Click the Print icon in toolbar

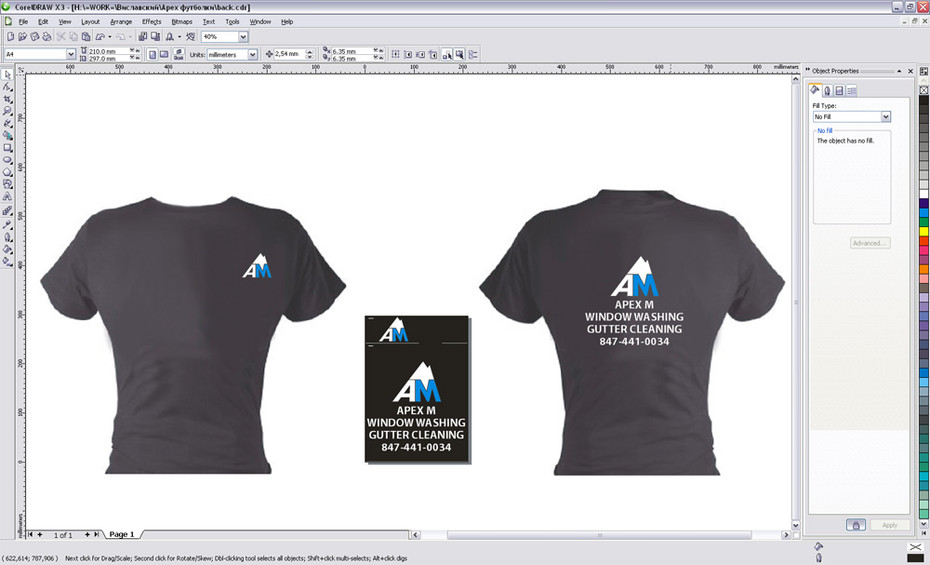pos(46,37)
